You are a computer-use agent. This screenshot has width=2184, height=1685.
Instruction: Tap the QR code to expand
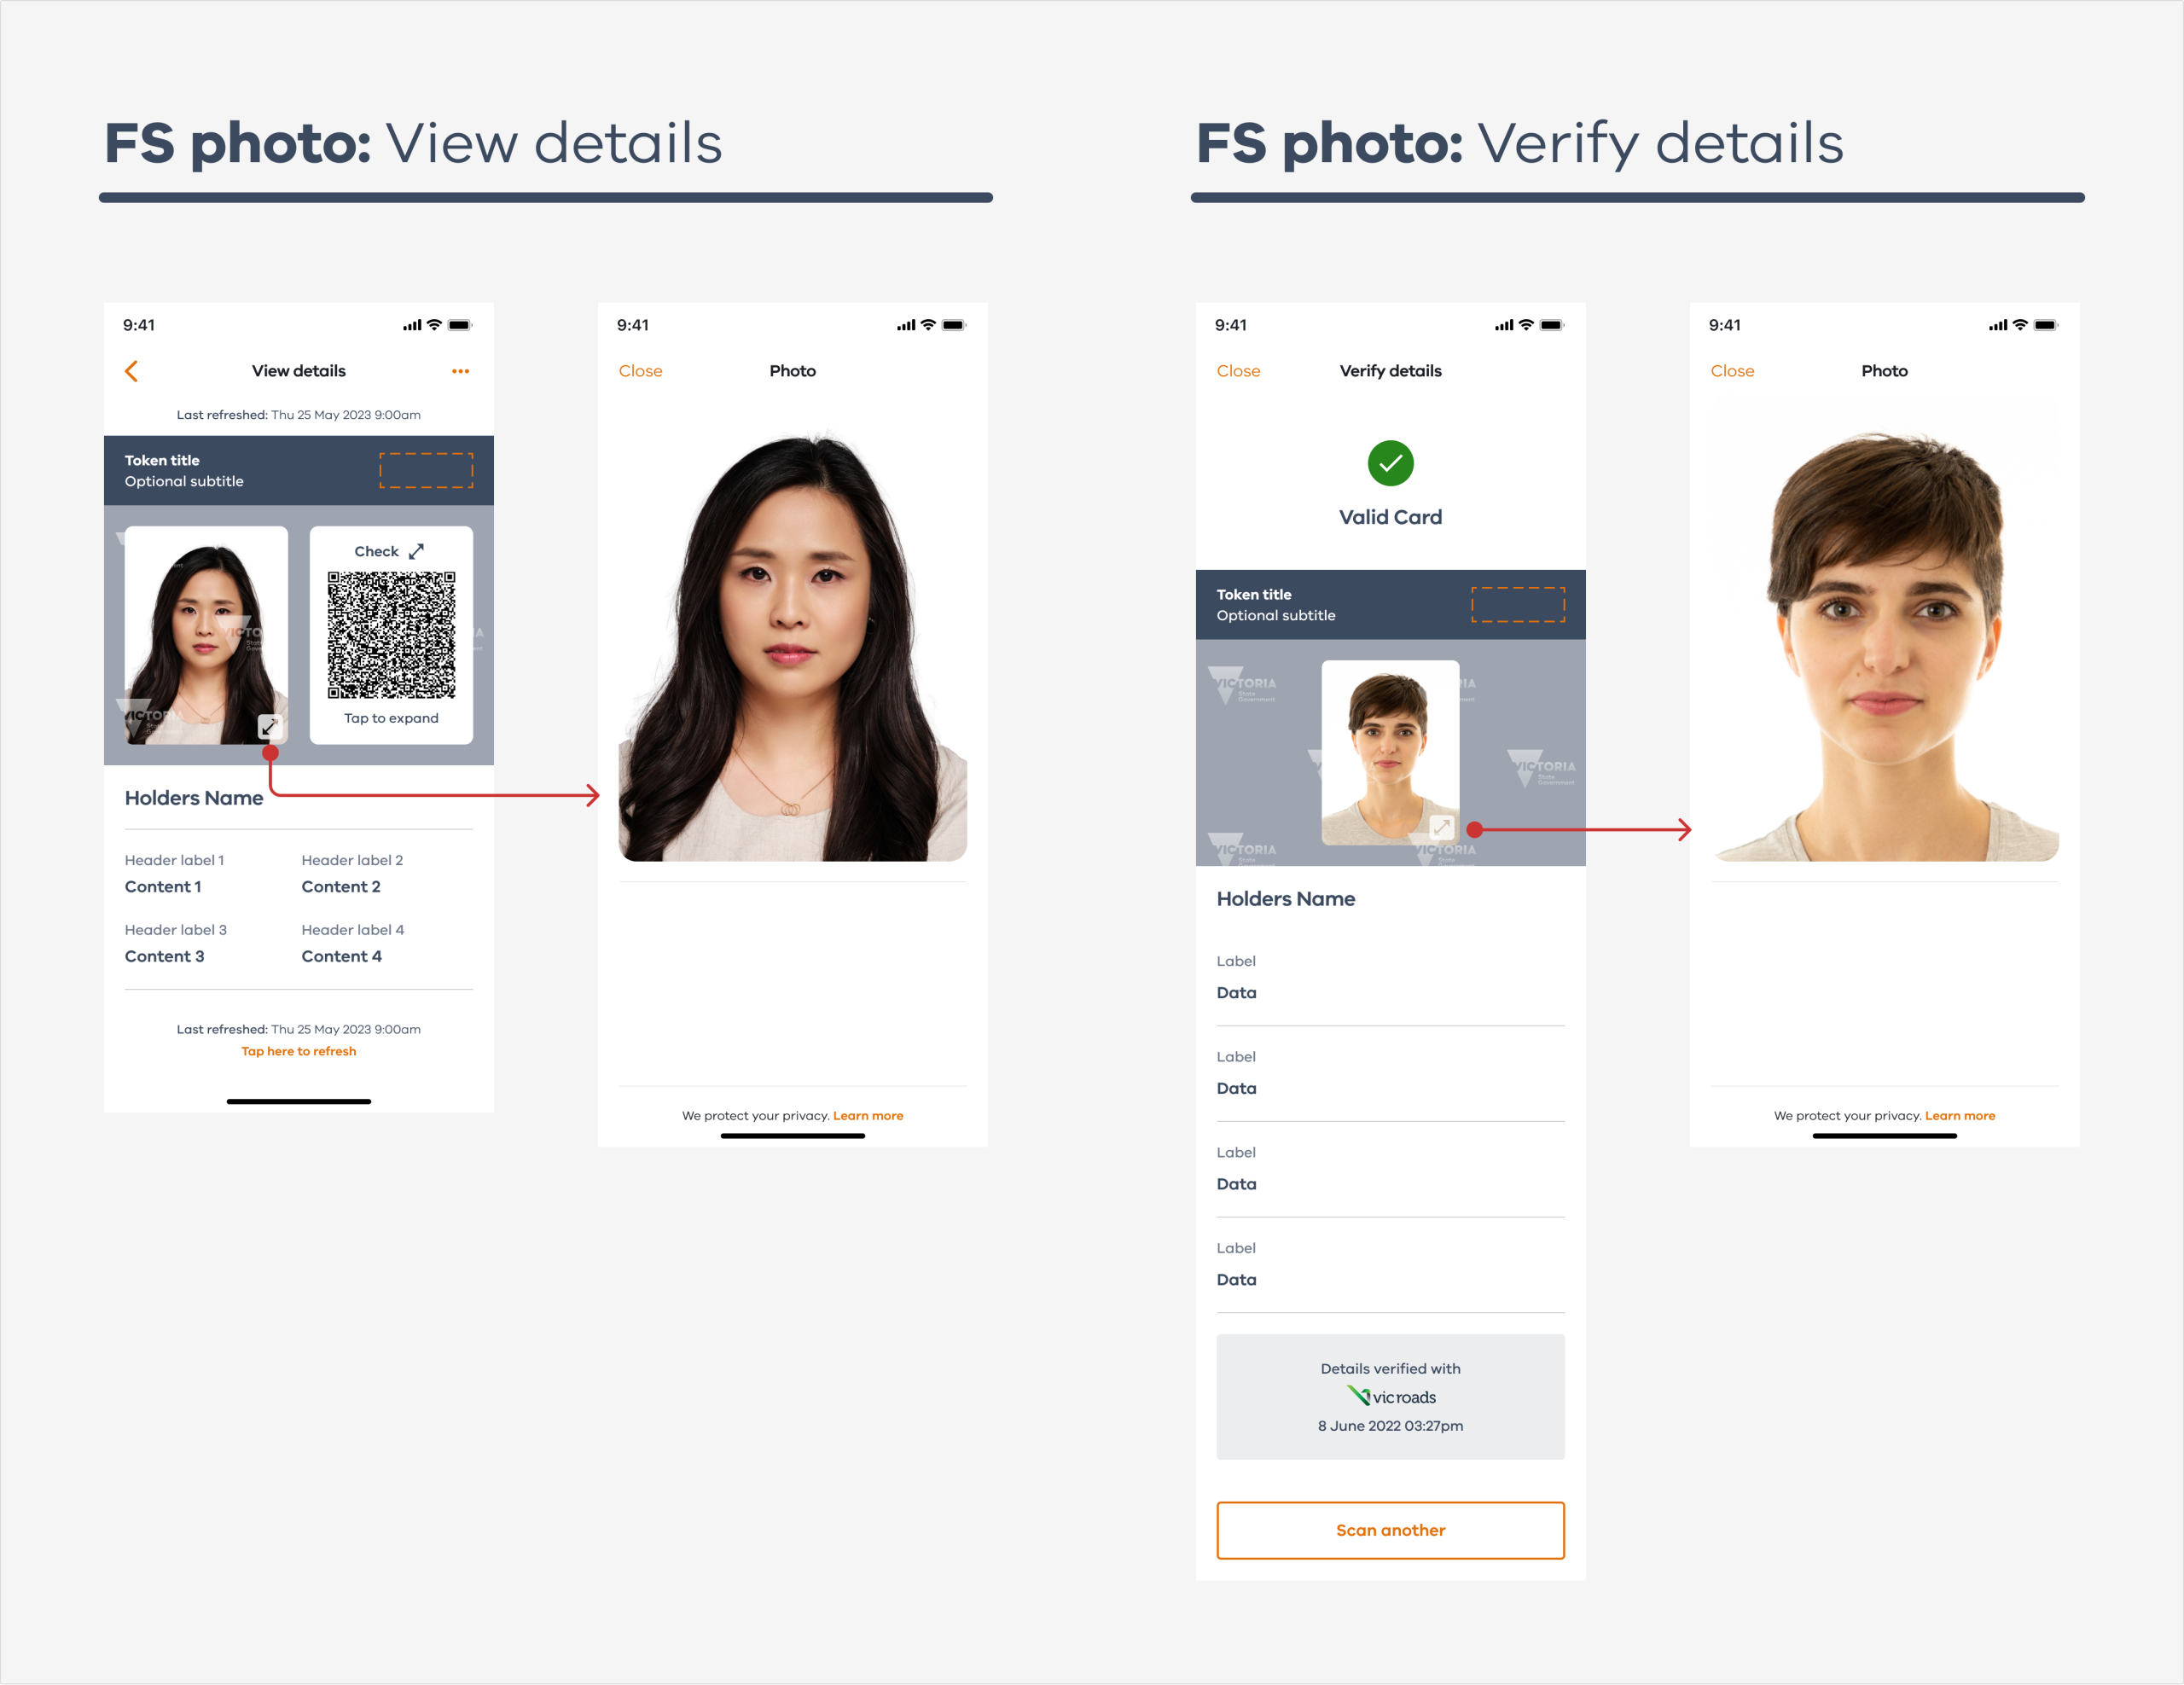[x=391, y=635]
